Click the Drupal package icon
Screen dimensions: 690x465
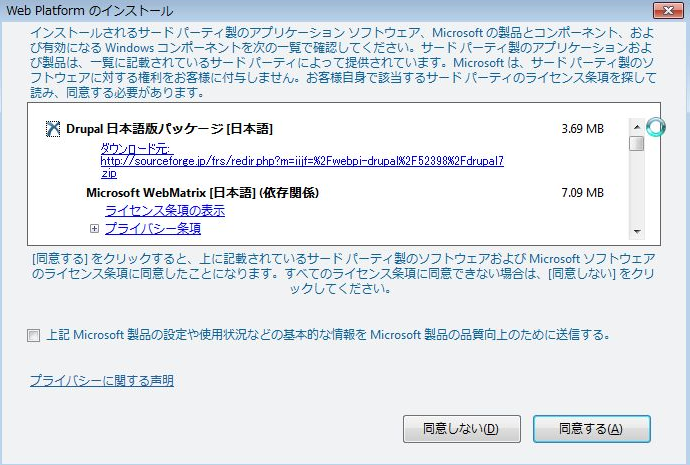click(x=52, y=129)
